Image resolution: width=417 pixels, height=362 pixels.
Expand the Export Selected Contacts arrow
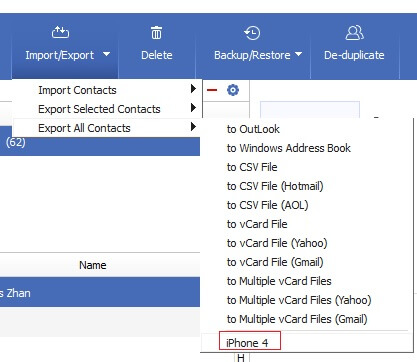point(193,108)
